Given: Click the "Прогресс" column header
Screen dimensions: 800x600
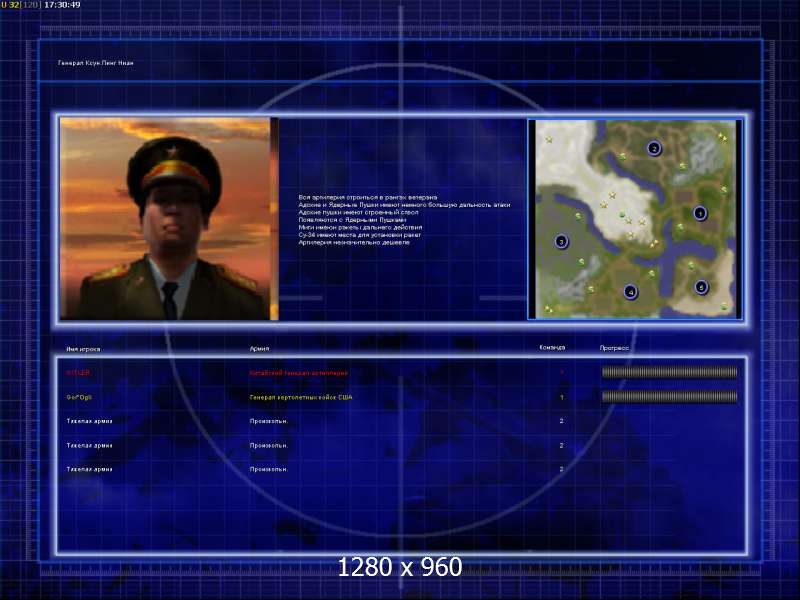Looking at the screenshot, I should pyautogui.click(x=614, y=348).
